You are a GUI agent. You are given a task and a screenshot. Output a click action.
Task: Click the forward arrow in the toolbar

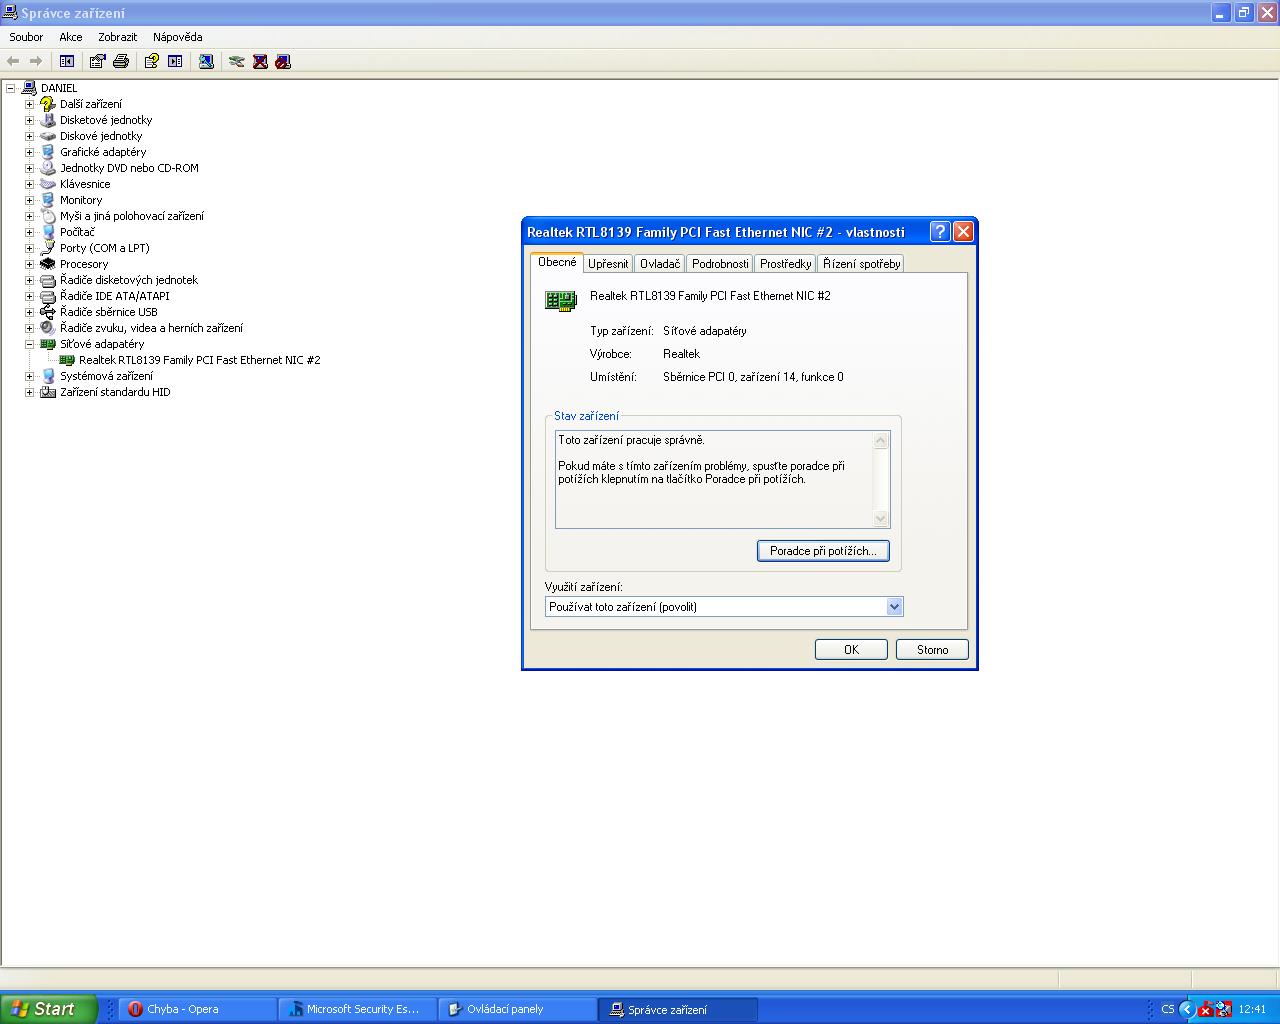tap(36, 61)
